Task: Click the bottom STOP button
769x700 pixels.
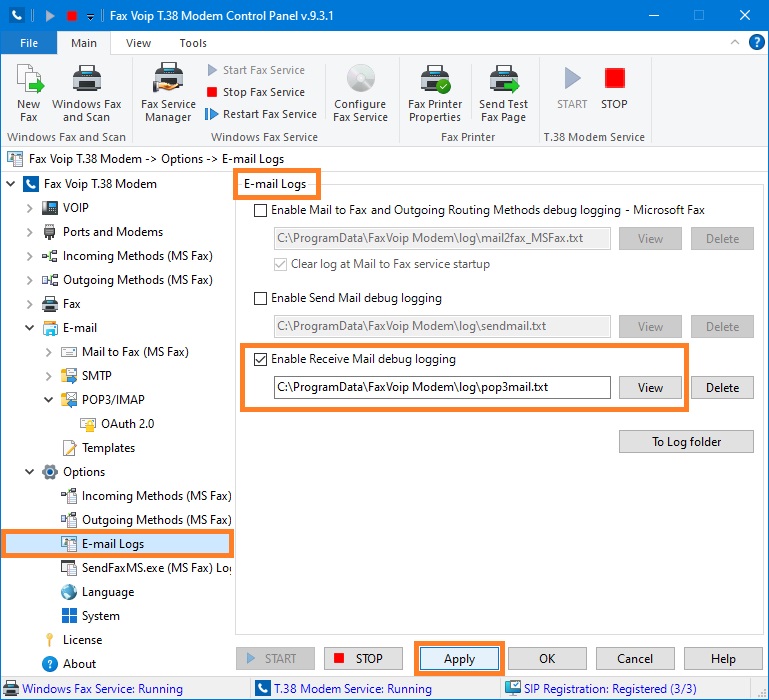Action: pos(363,658)
